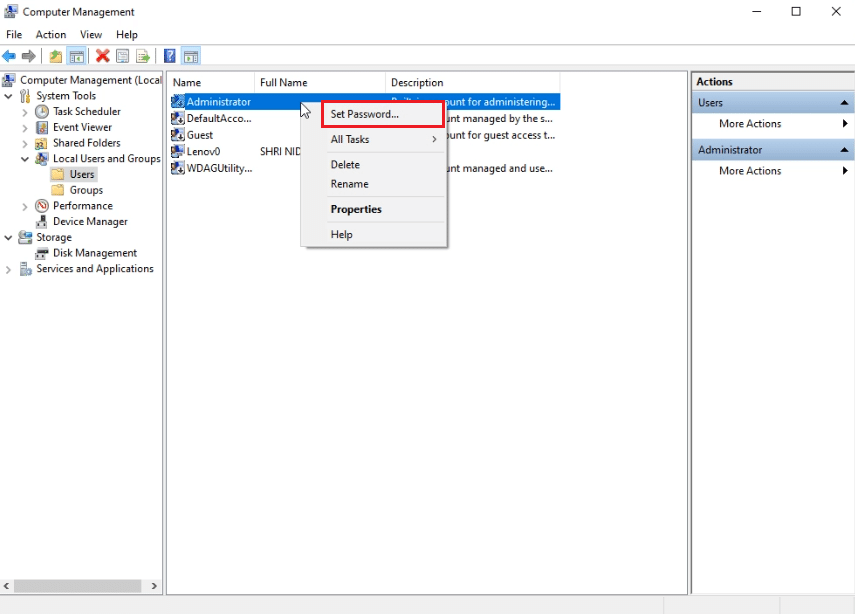The height and width of the screenshot is (614, 855).
Task: Click the Back arrow toolbar icon
Action: [x=9, y=56]
